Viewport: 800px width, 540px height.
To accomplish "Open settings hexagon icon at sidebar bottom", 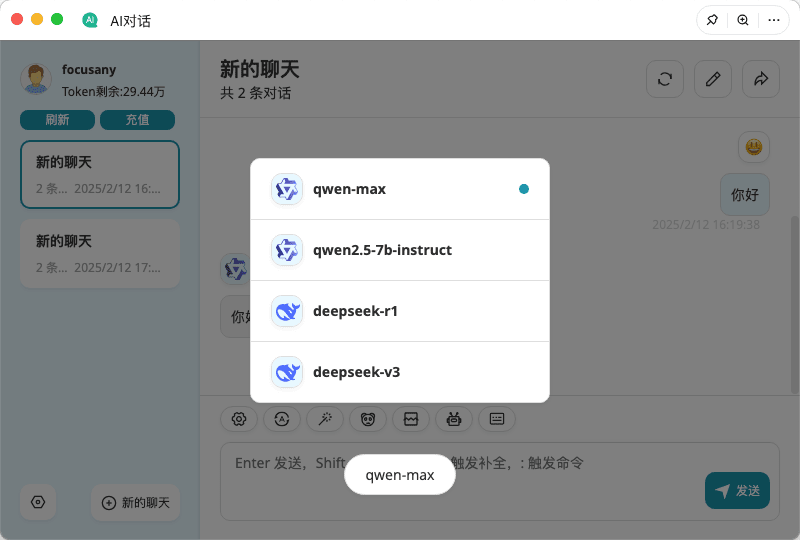I will pyautogui.click(x=38, y=502).
